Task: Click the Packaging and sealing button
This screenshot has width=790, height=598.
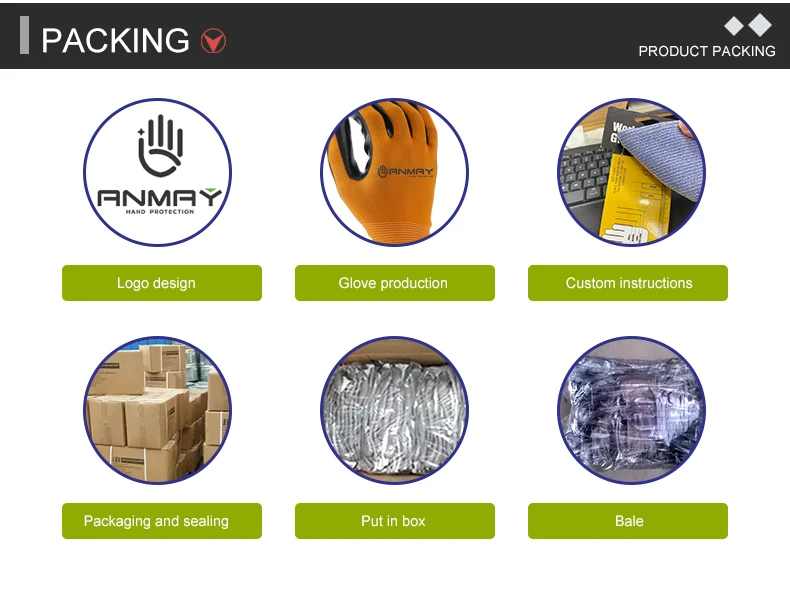Action: [x=162, y=521]
